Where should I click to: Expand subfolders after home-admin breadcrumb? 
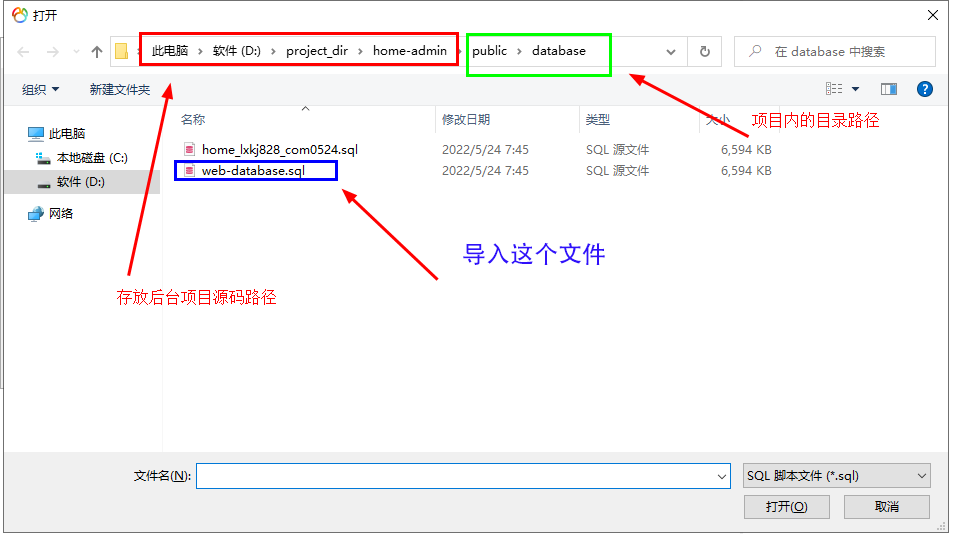[x=460, y=51]
